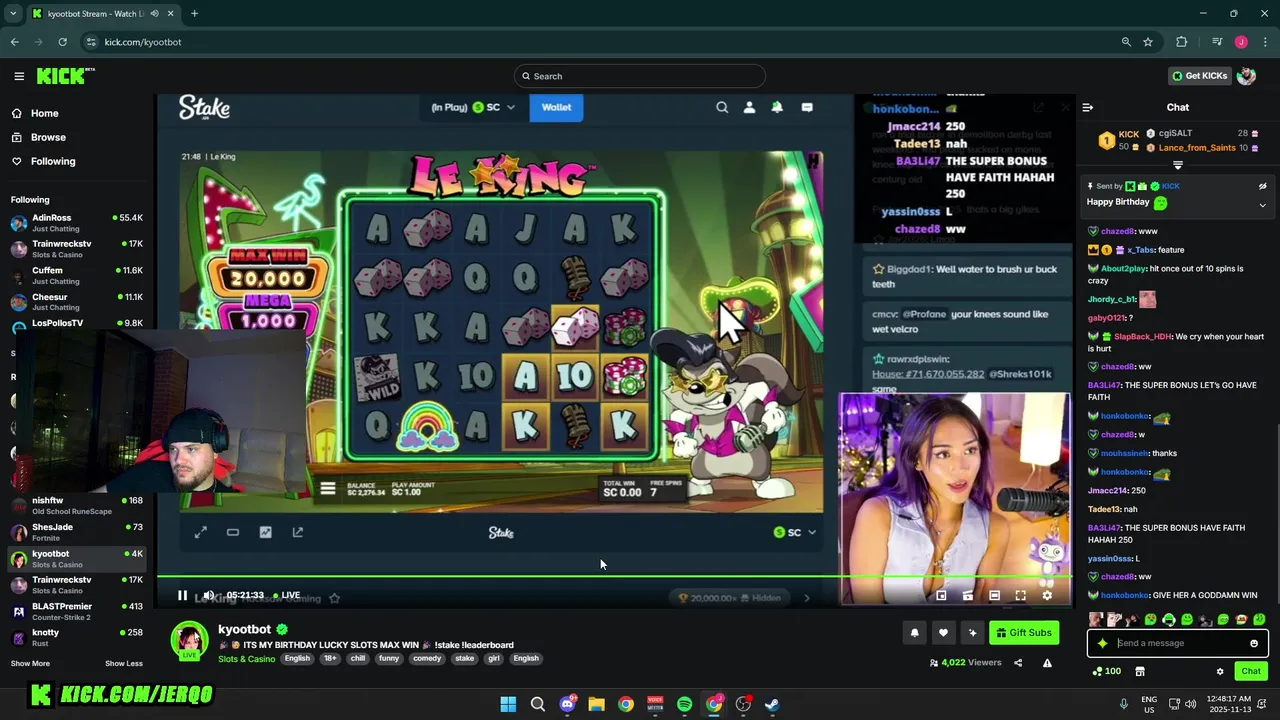Reload the browser page
This screenshot has width=1280, height=720.
pyautogui.click(x=62, y=42)
